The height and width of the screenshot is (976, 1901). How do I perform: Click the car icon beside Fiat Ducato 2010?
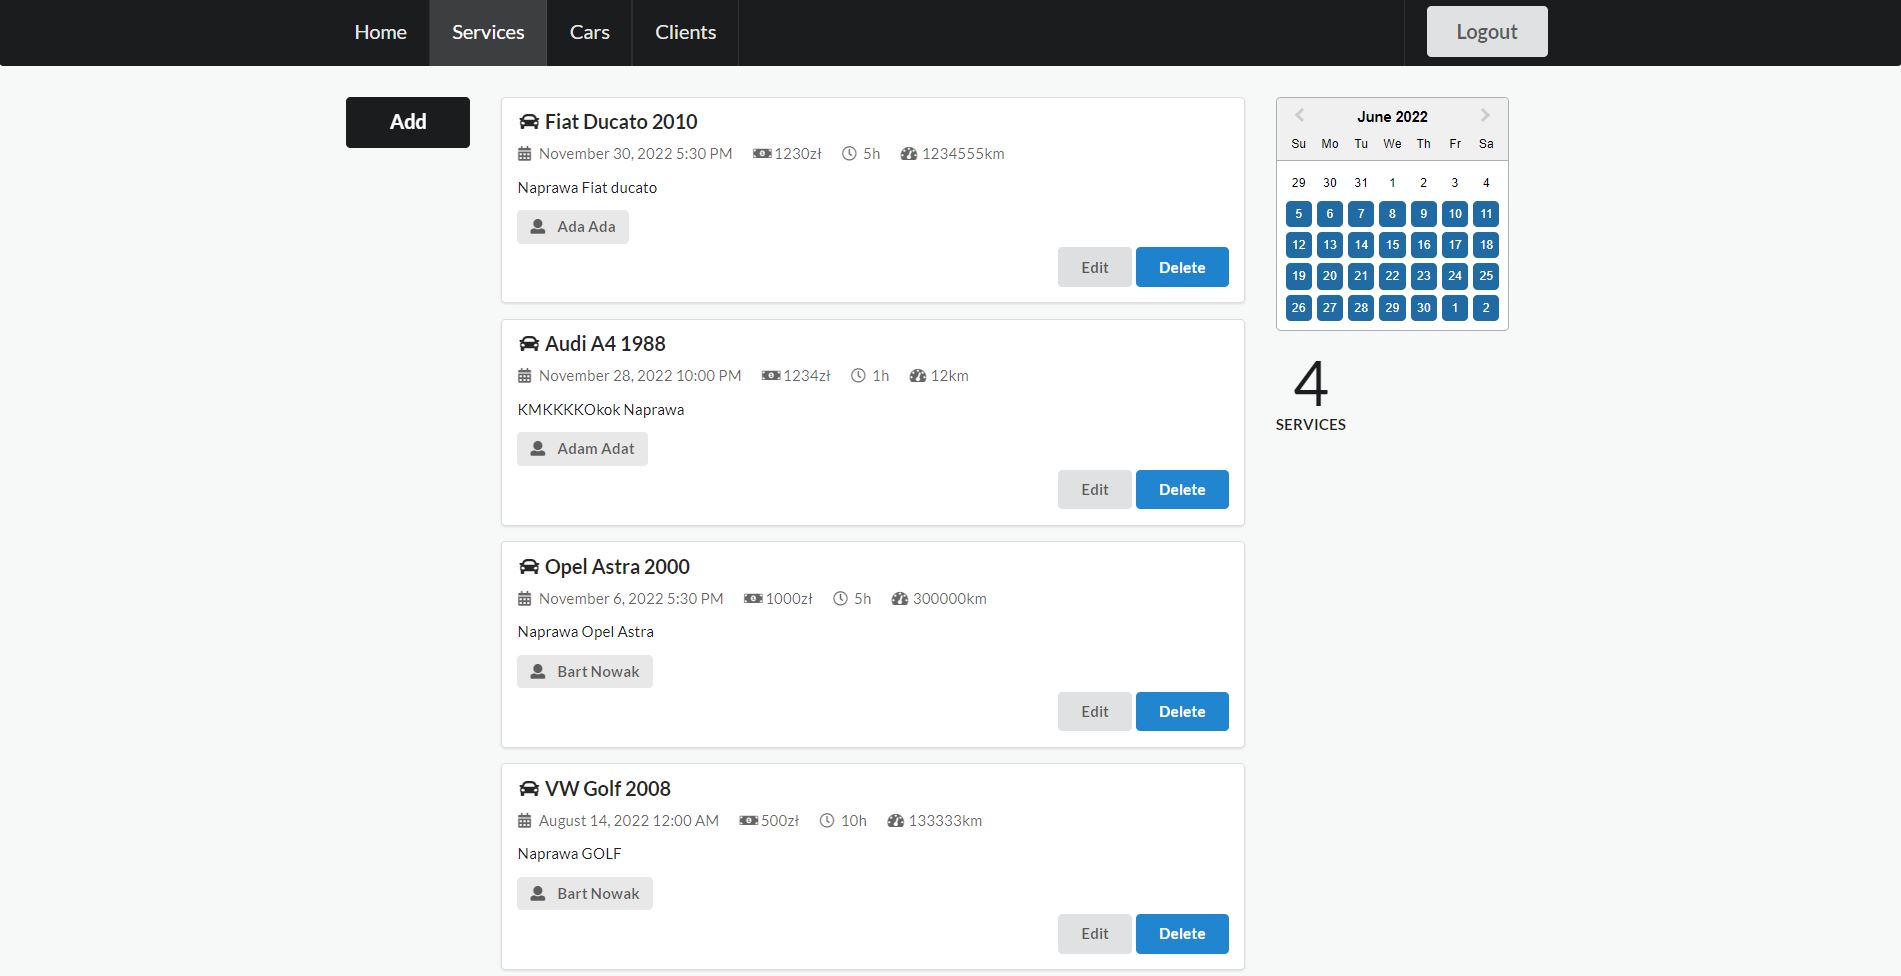point(529,122)
